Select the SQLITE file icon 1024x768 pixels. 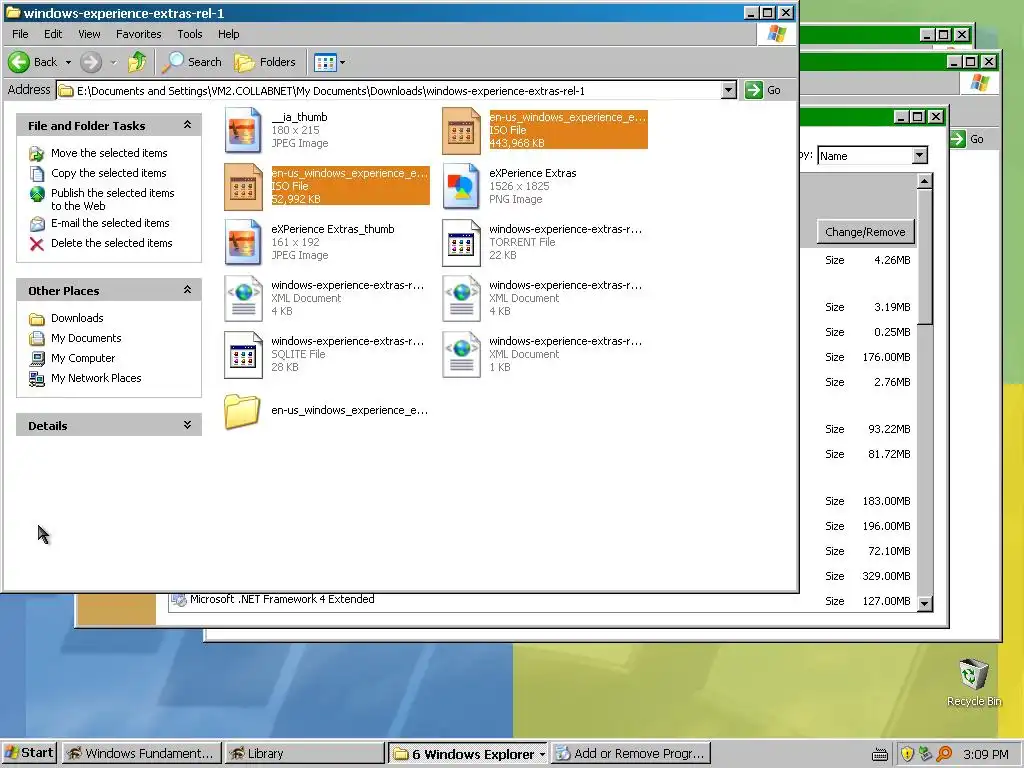(243, 355)
